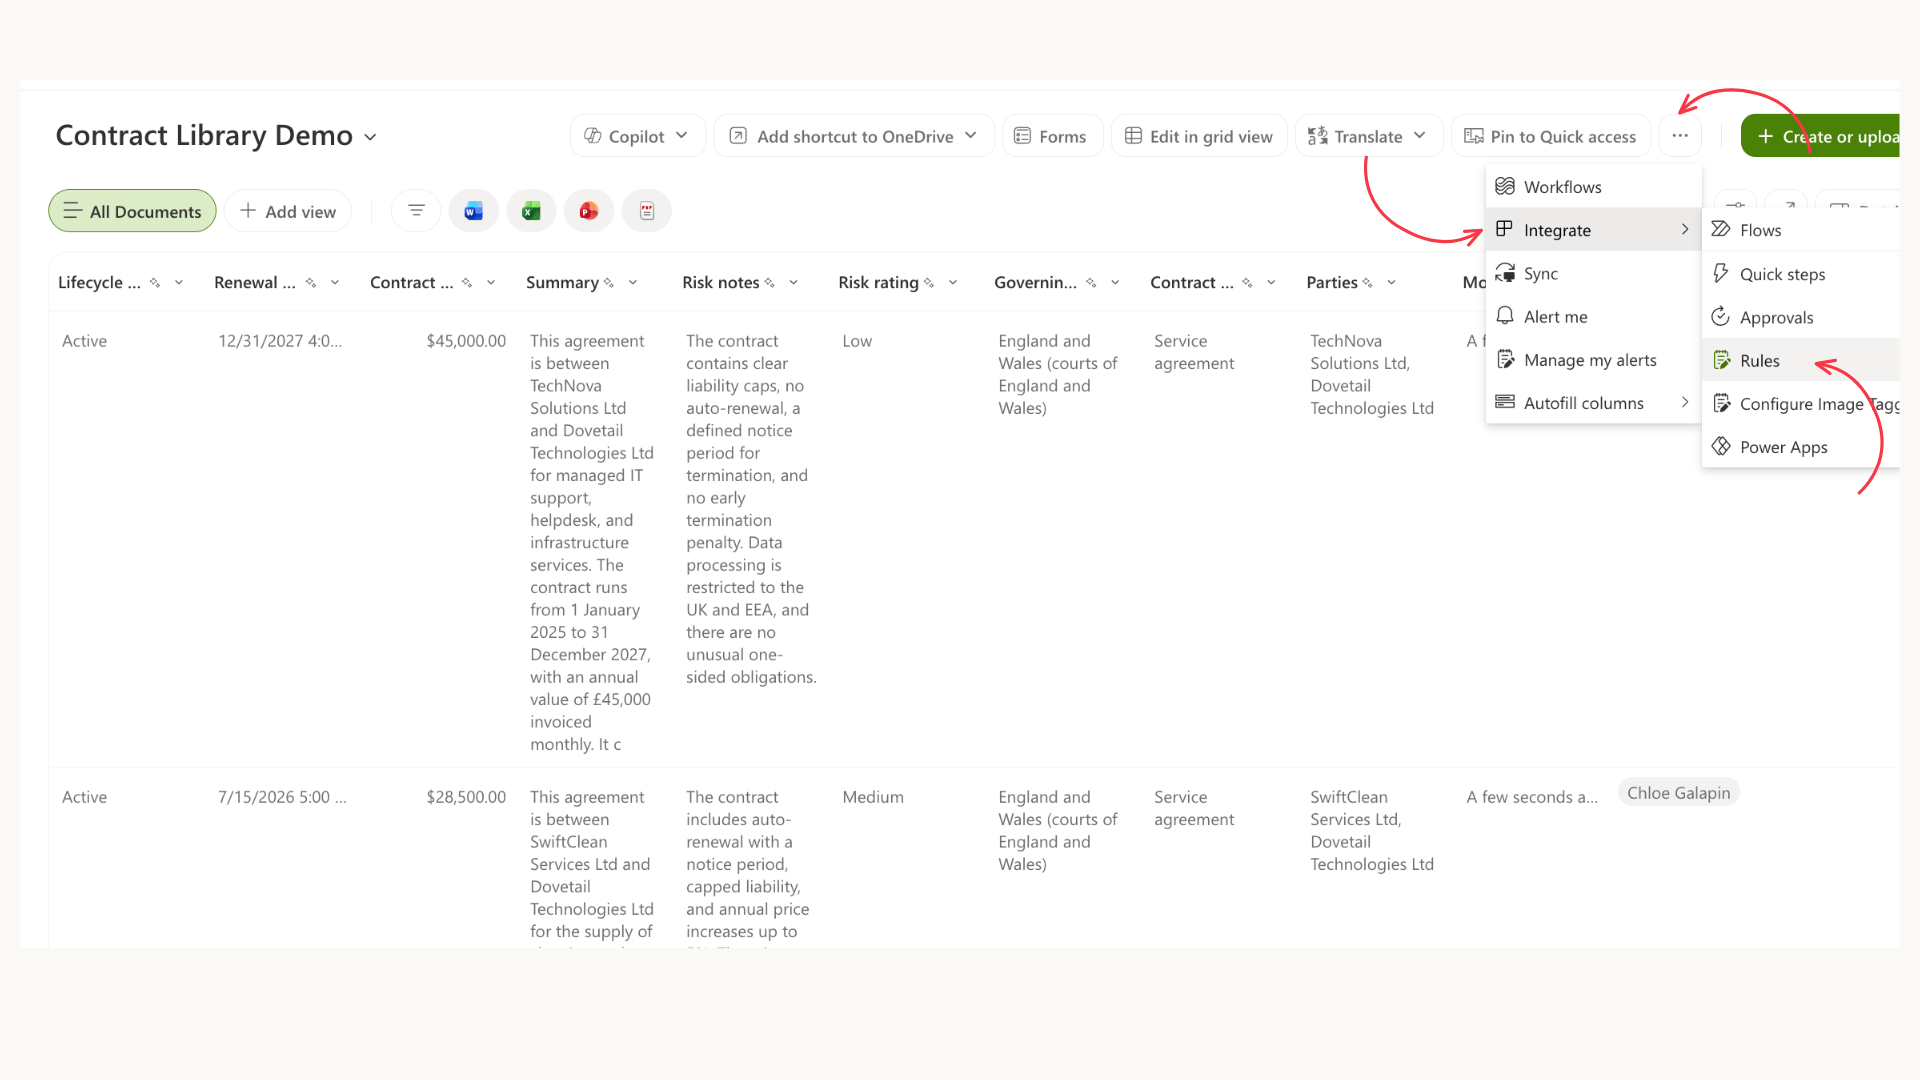This screenshot has width=1920, height=1080.
Task: Click the Flows icon in submenu
Action: 1721,230
